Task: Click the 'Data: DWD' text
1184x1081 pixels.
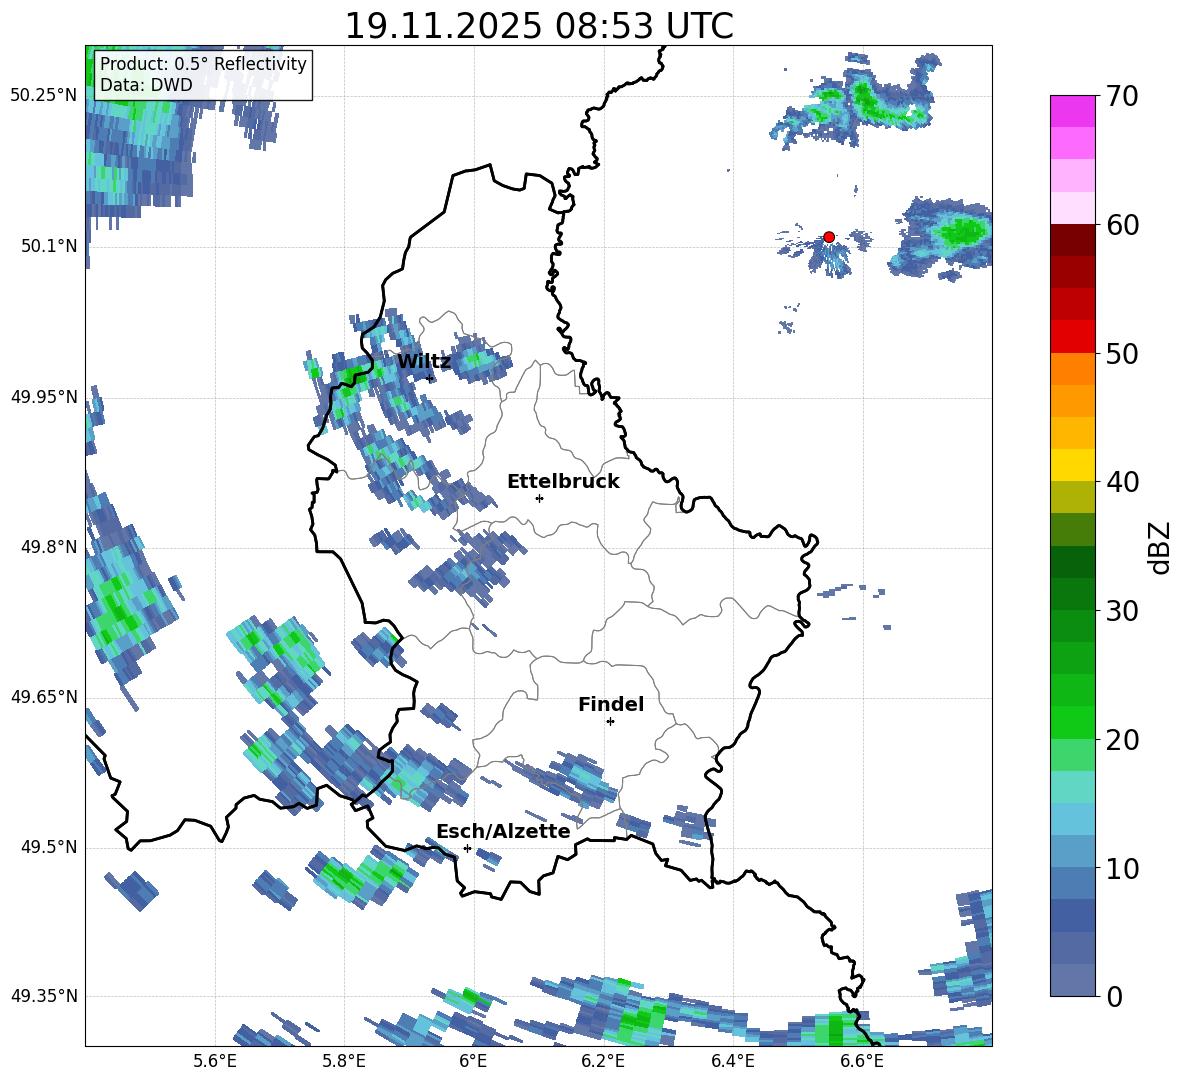Action: 146,85
